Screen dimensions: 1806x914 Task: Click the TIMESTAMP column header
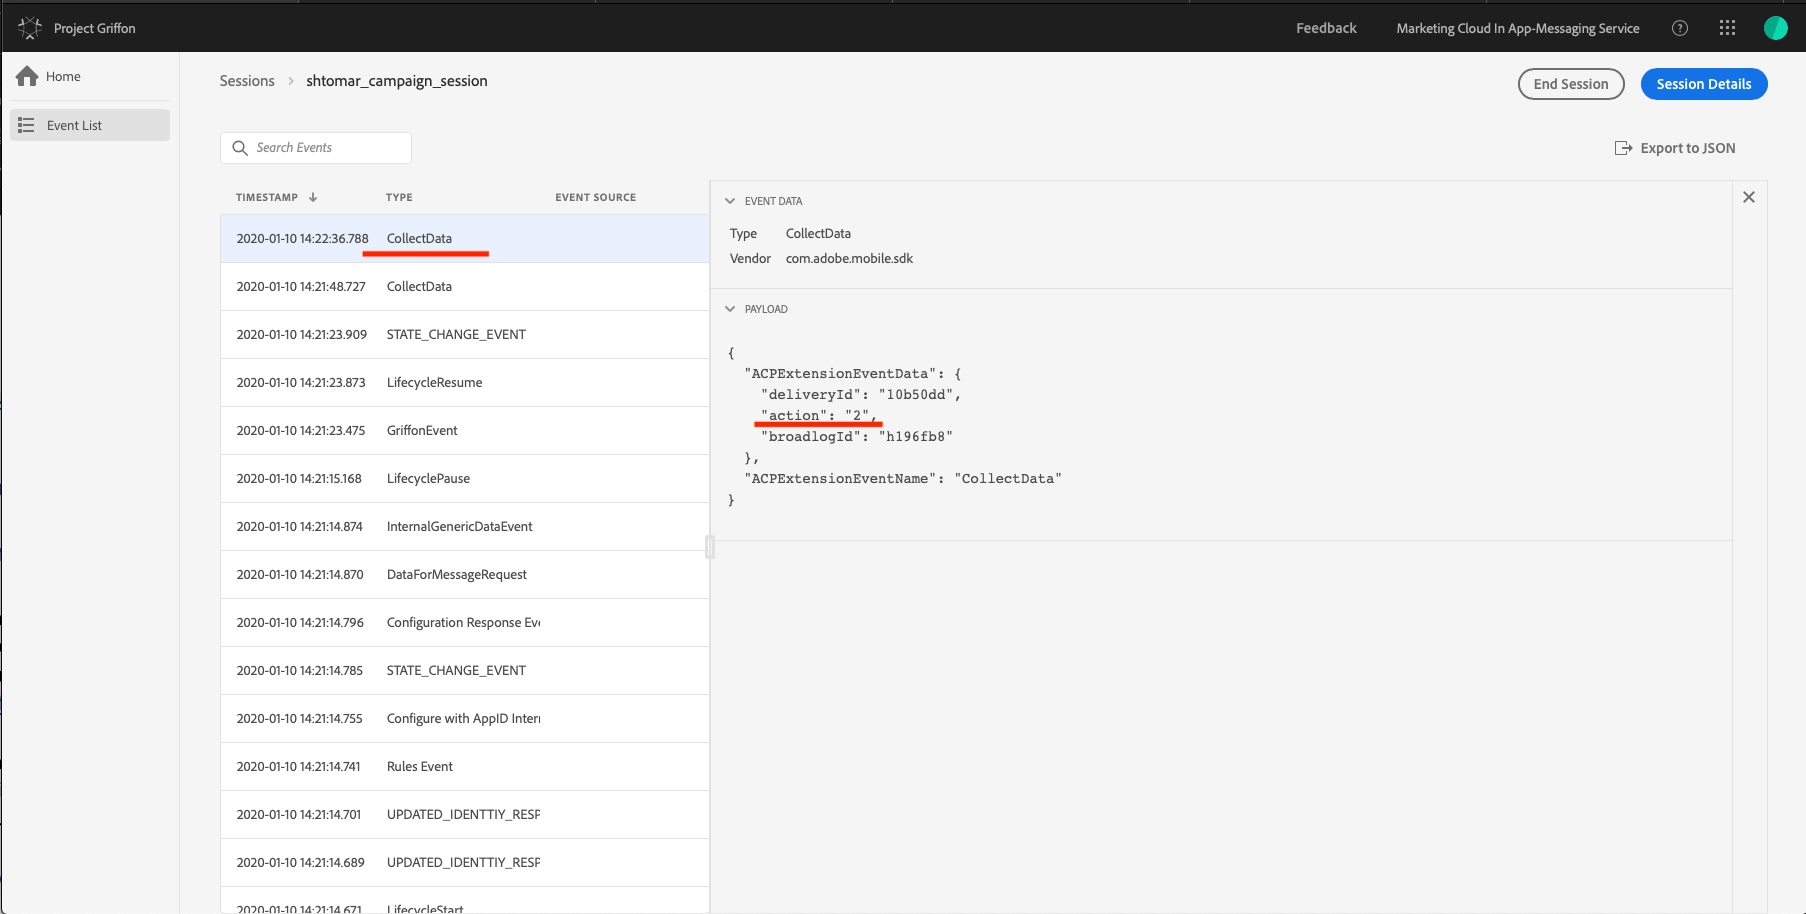[267, 197]
